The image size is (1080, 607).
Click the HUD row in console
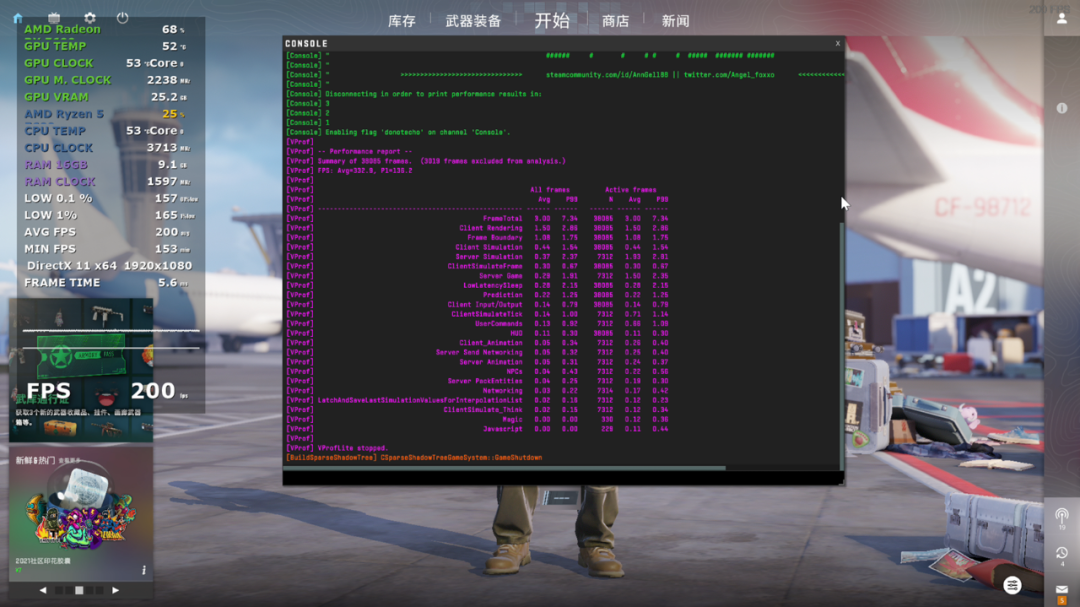[x=477, y=333]
